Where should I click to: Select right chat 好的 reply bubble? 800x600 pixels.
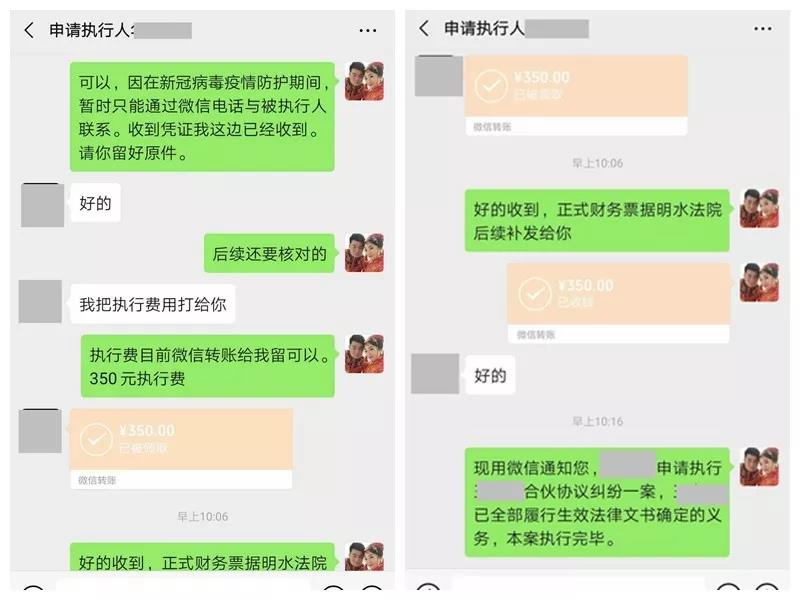(490, 376)
